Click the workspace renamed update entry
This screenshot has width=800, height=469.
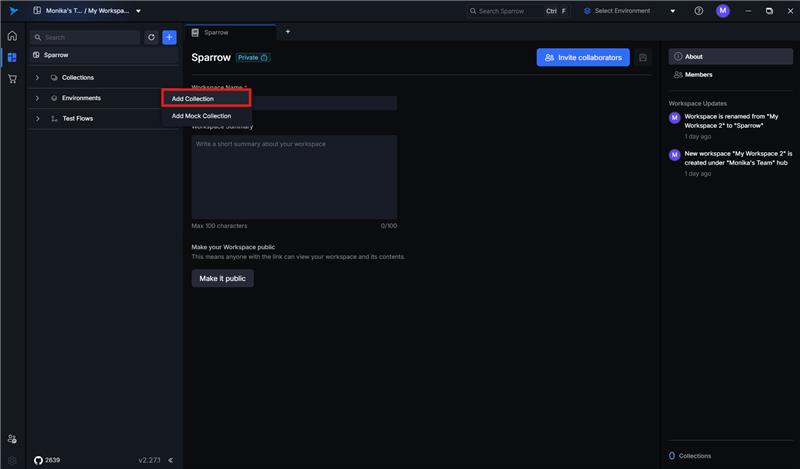(x=731, y=126)
